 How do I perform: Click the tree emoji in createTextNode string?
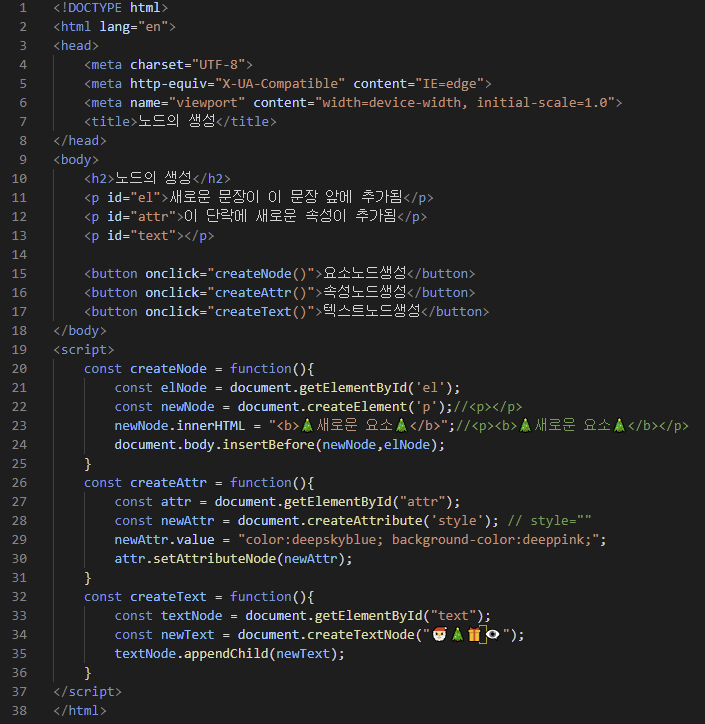click(457, 634)
